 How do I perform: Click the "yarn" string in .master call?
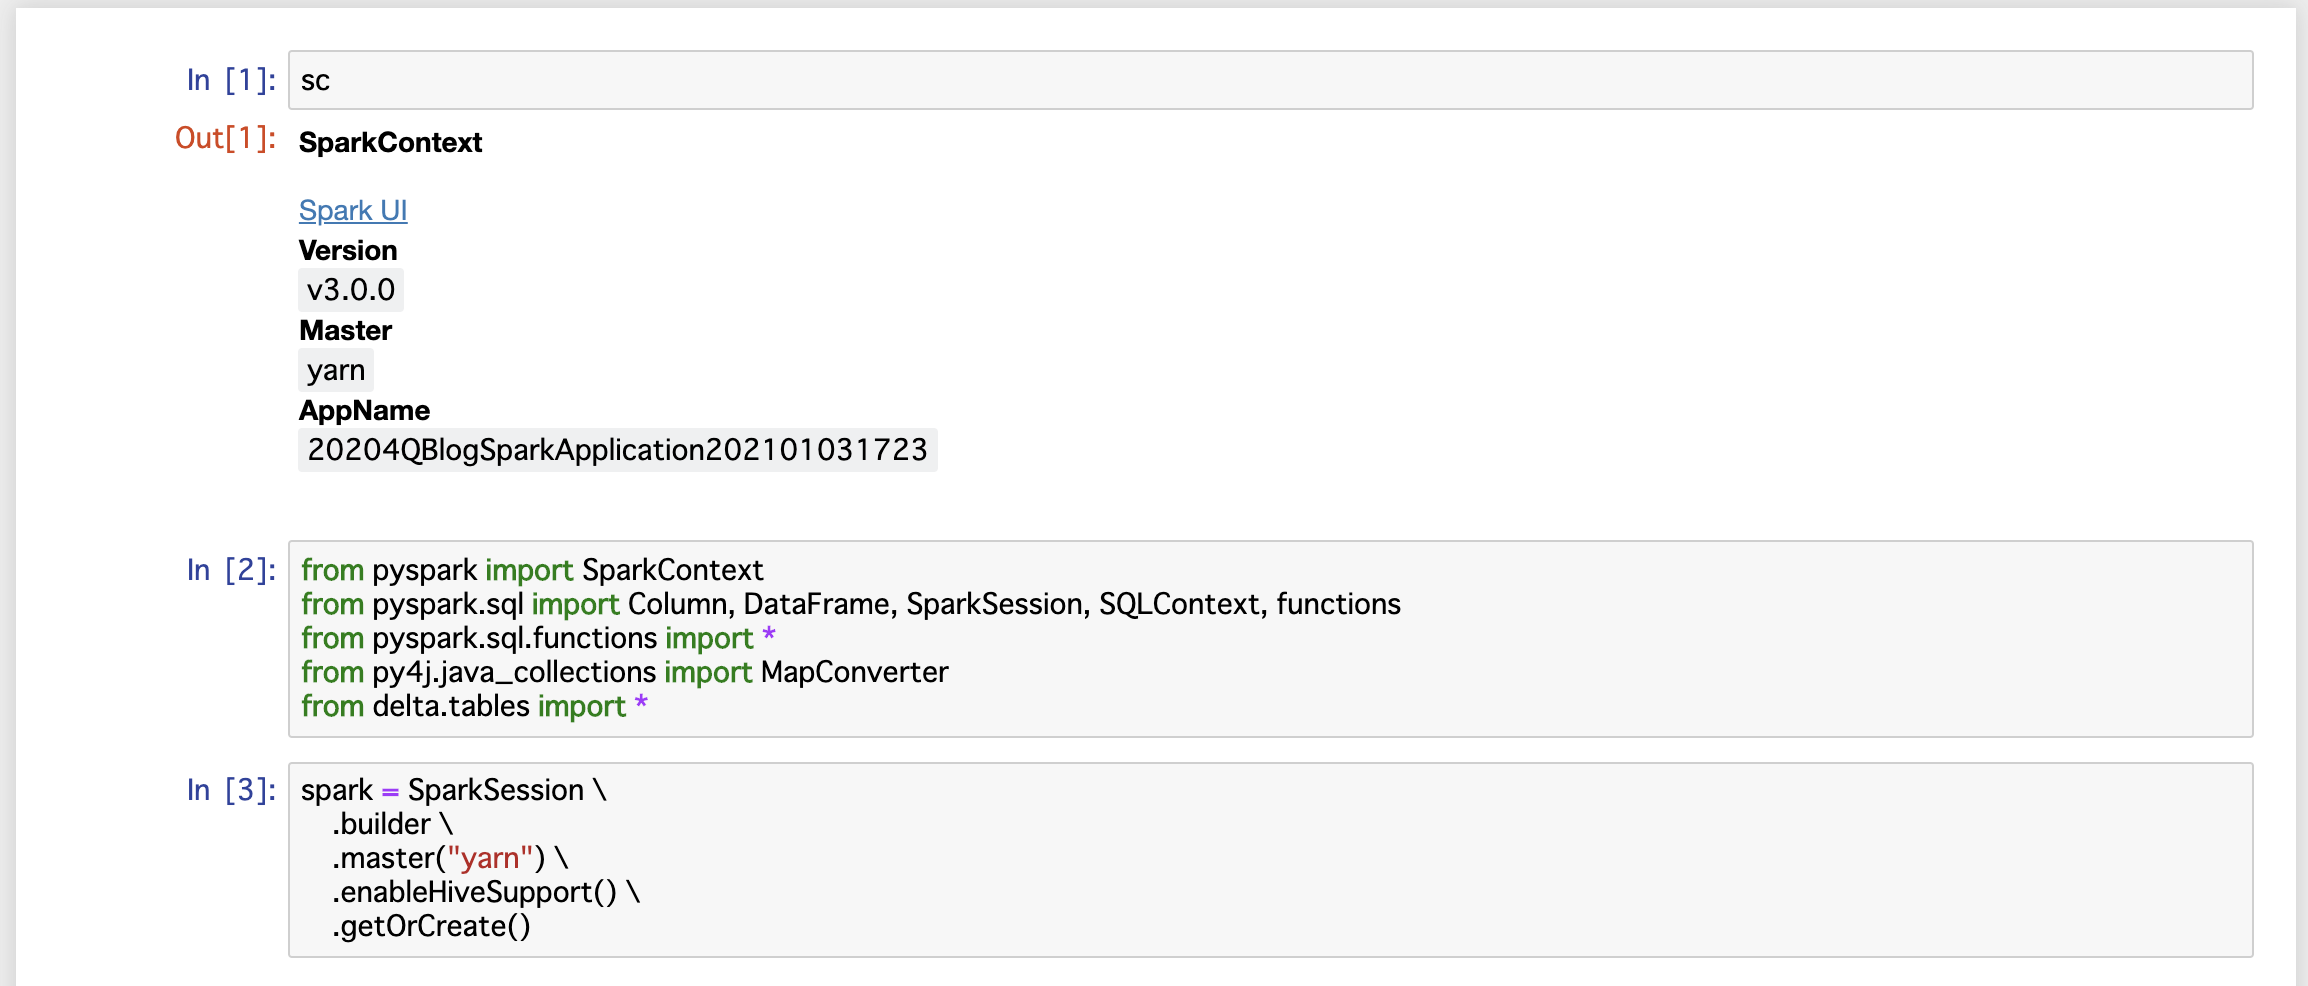pos(490,858)
